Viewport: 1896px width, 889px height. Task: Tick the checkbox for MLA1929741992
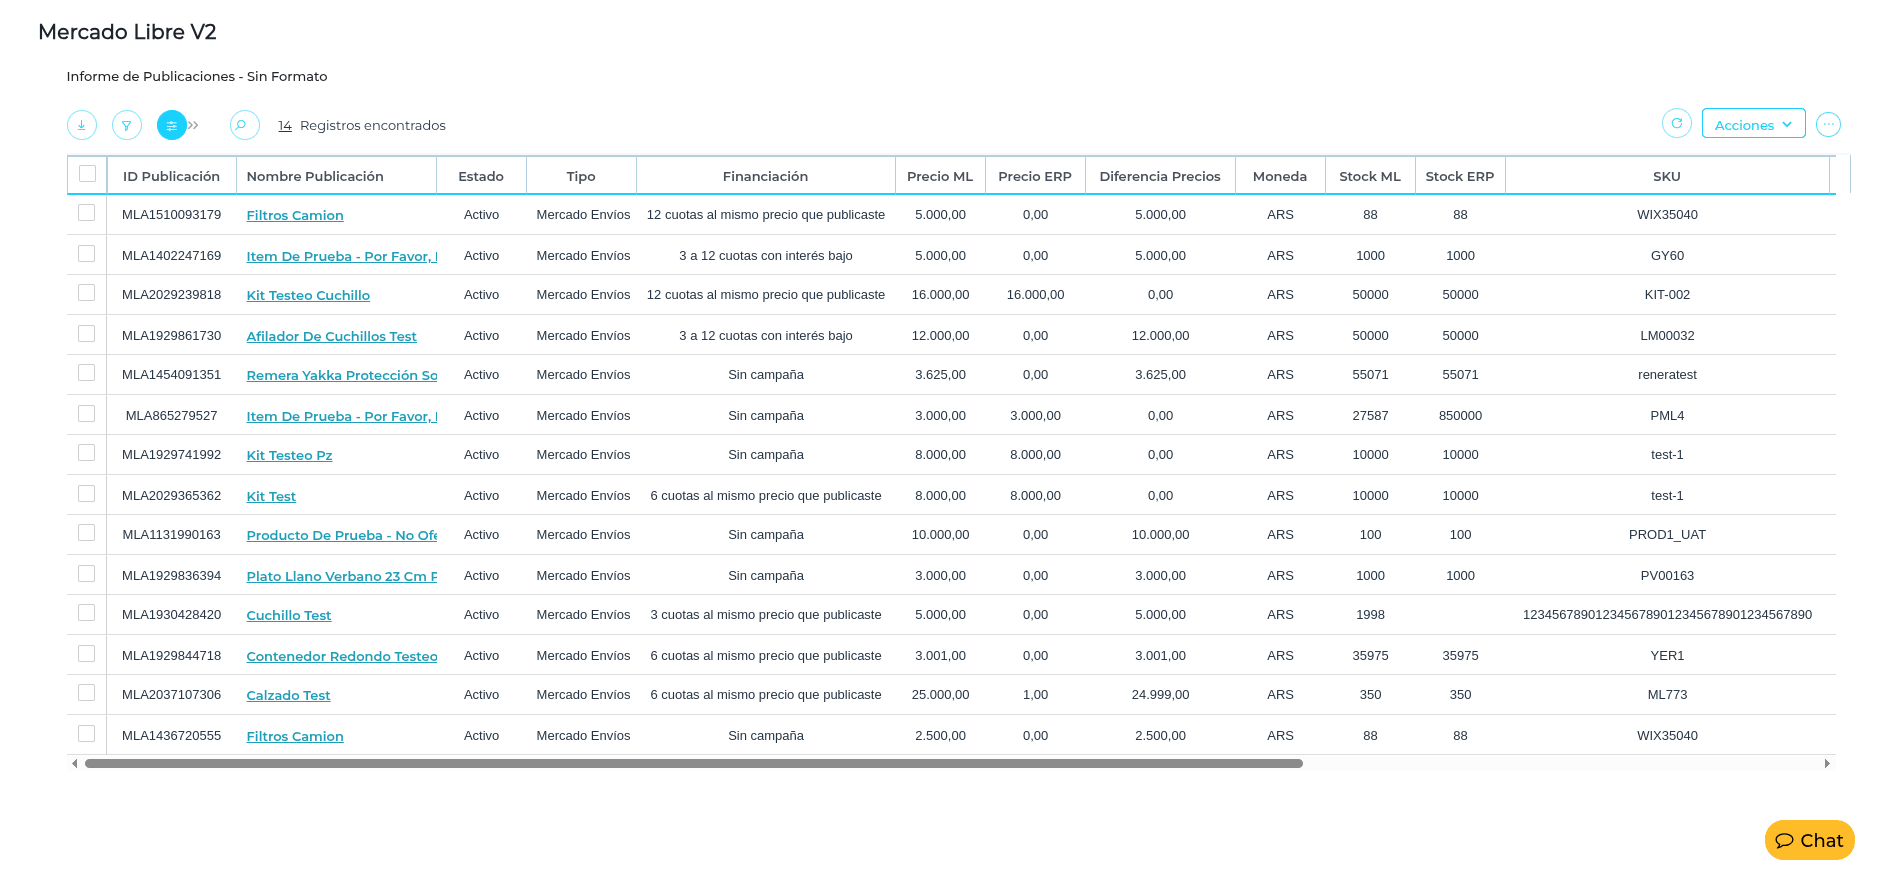tap(87, 453)
